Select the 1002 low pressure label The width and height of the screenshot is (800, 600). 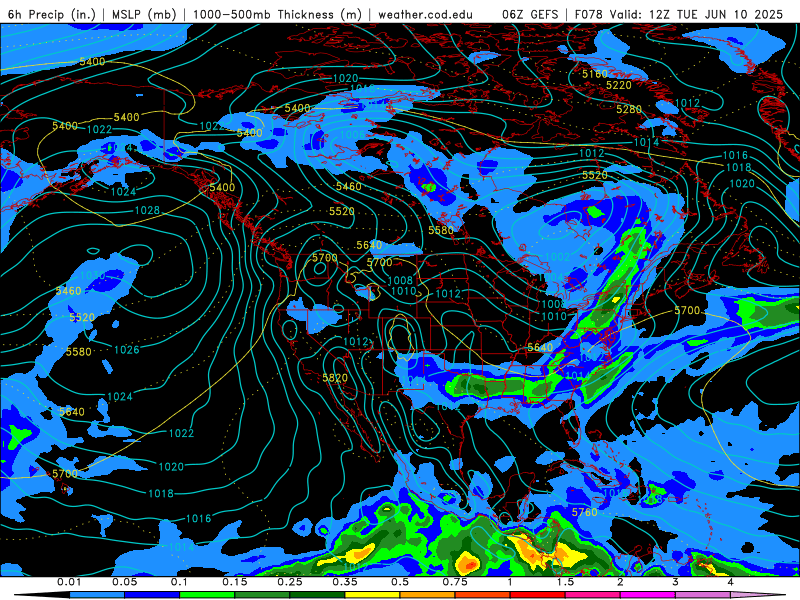pos(557,257)
